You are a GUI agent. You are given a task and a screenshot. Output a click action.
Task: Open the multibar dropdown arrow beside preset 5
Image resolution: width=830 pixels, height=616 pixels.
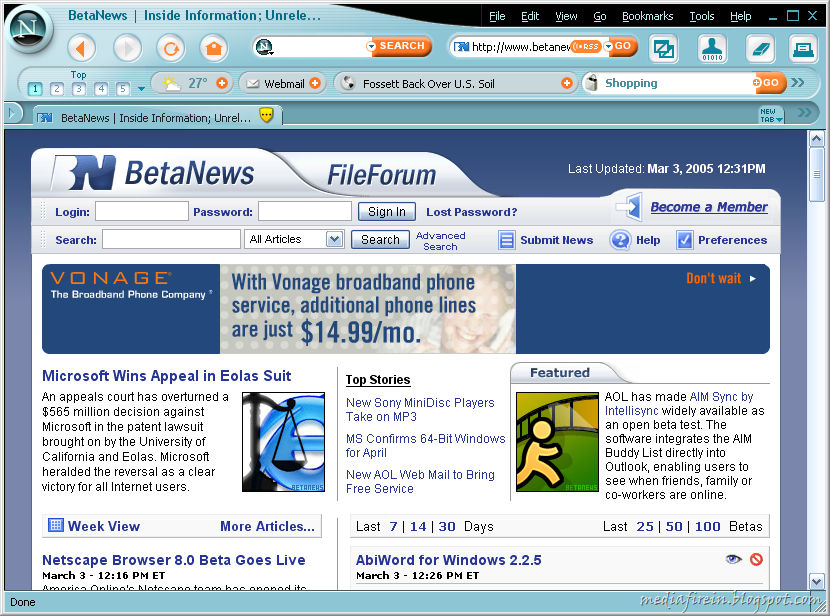(141, 89)
